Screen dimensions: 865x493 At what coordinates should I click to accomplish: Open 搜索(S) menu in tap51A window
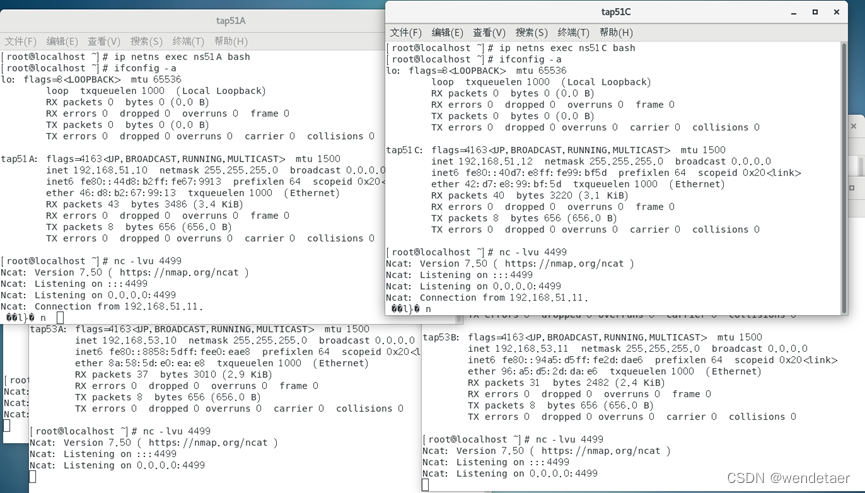pyautogui.click(x=147, y=41)
